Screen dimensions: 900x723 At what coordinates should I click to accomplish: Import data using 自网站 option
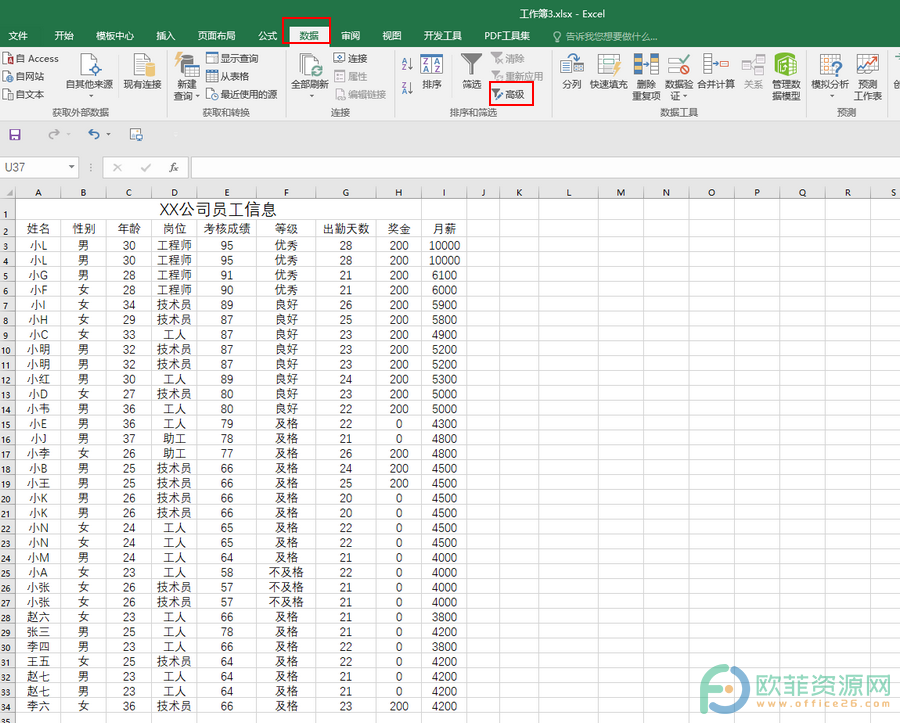[24, 76]
